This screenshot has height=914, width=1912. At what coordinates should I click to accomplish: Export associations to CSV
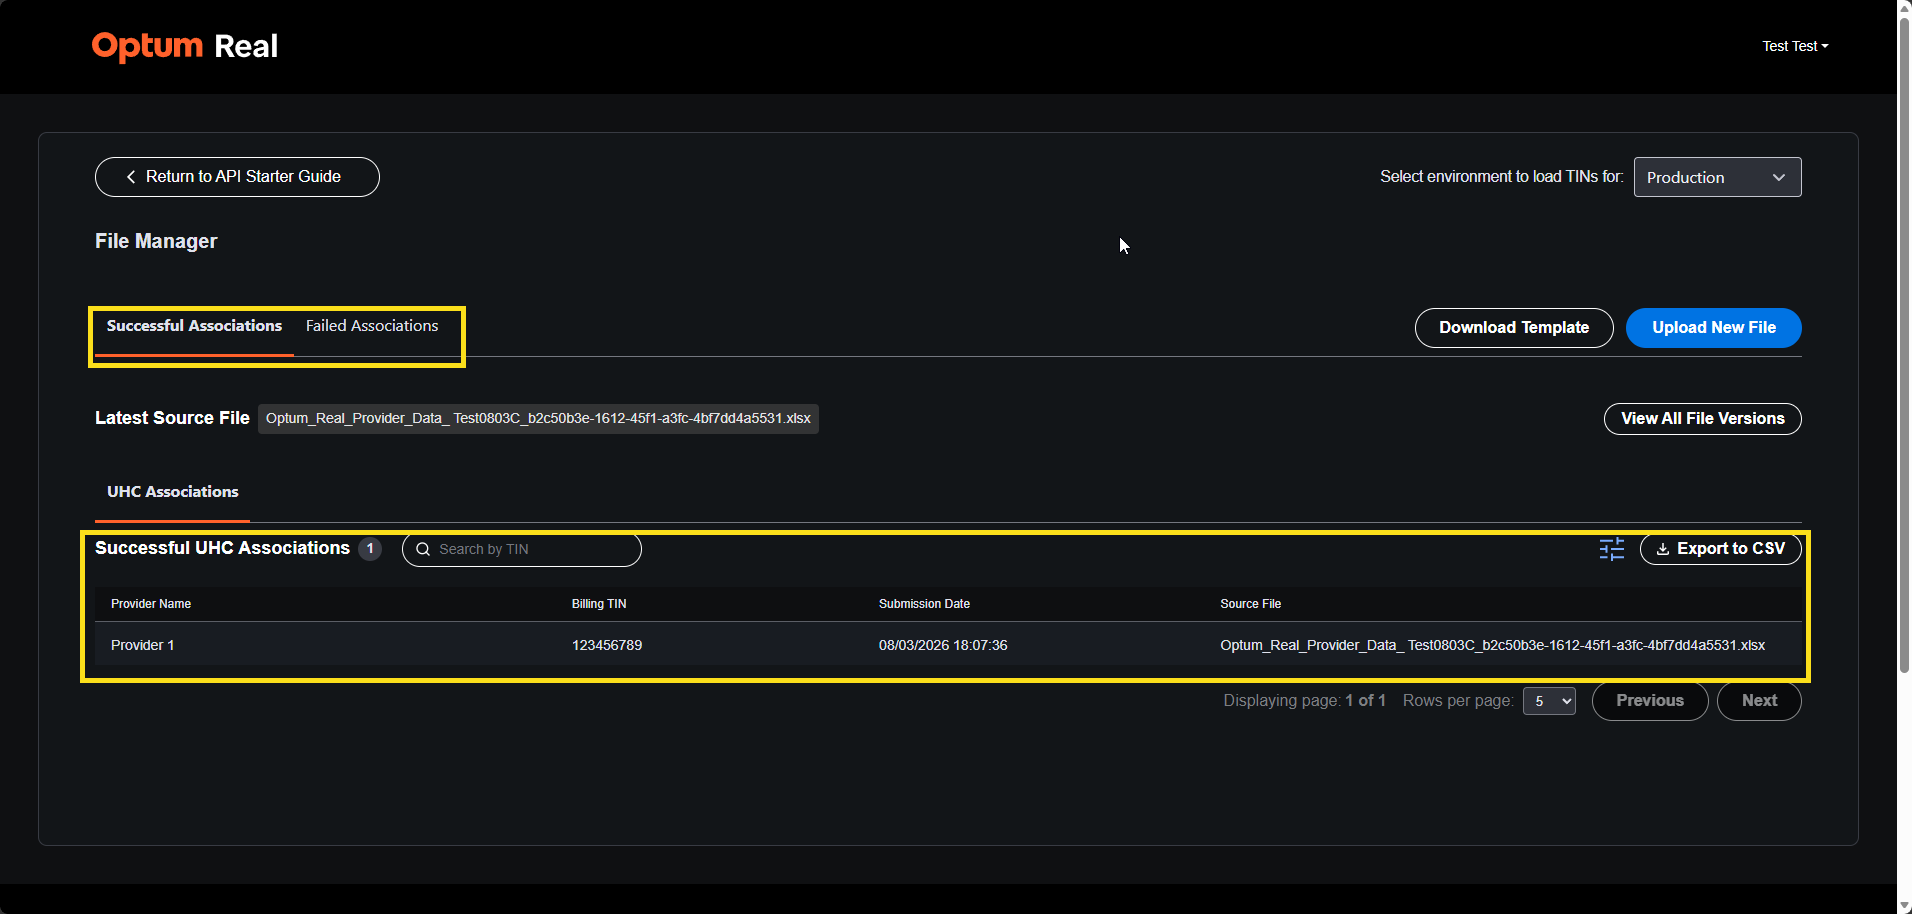click(1720, 549)
